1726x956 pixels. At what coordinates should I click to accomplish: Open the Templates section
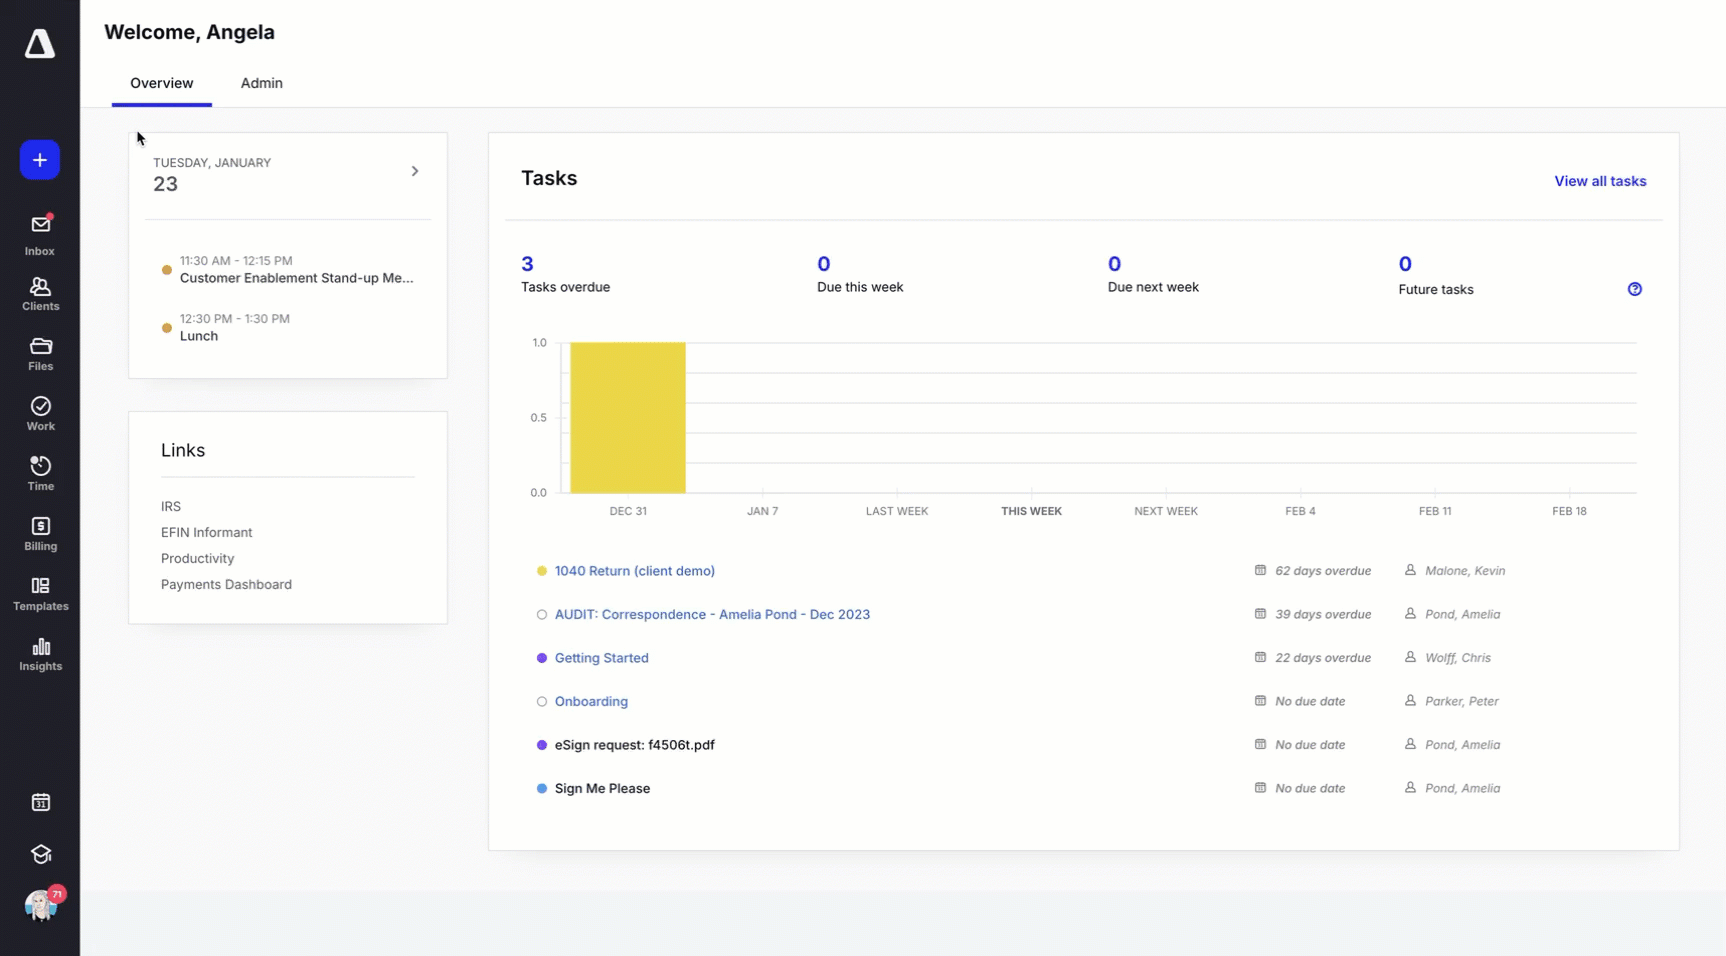coord(40,593)
